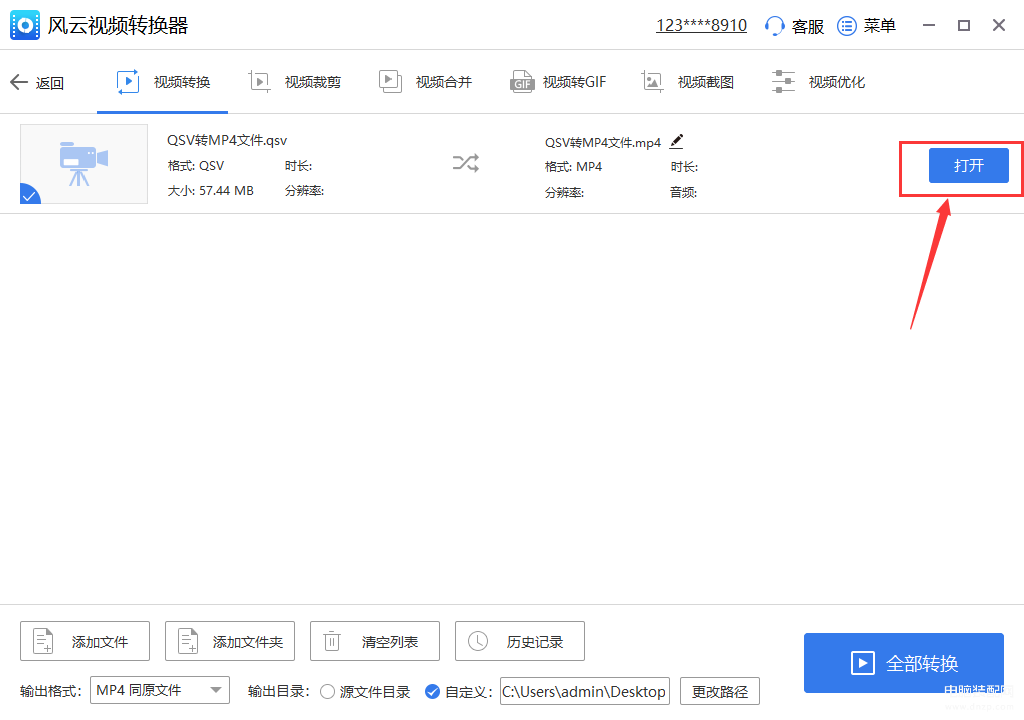
Task: Click the 大小: 57.44 MB text
Action: coord(210,191)
